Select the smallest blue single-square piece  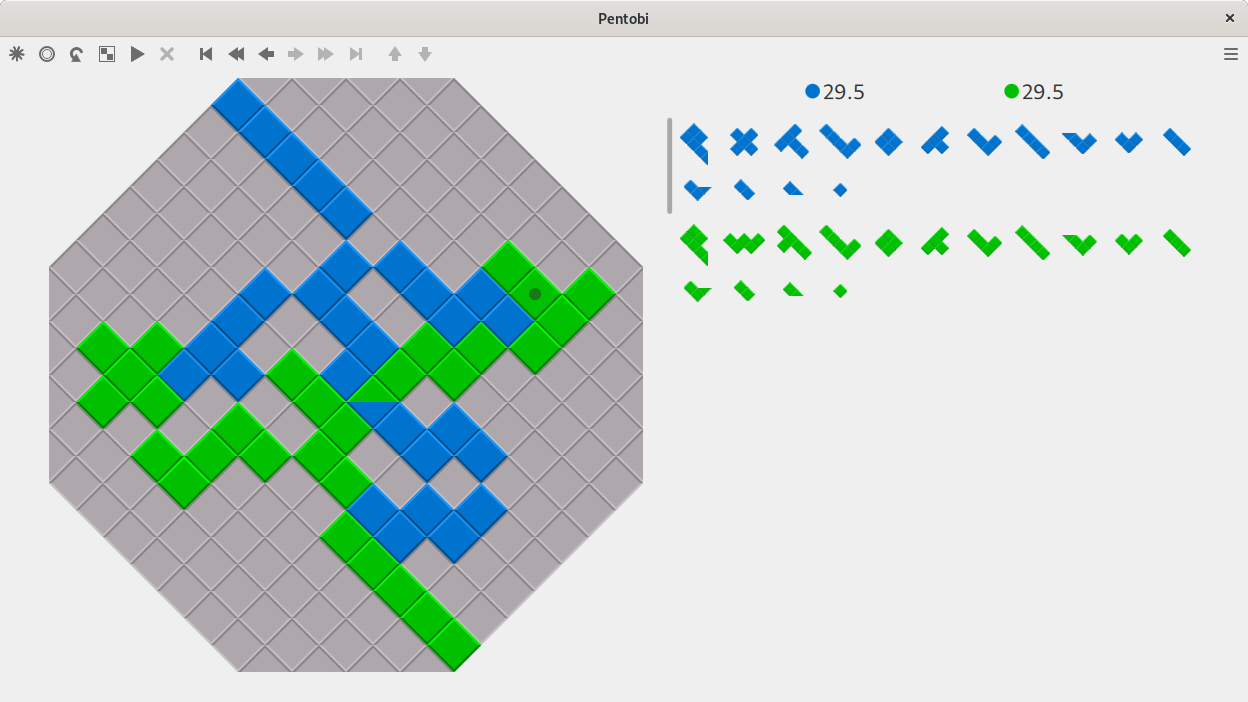(x=840, y=190)
